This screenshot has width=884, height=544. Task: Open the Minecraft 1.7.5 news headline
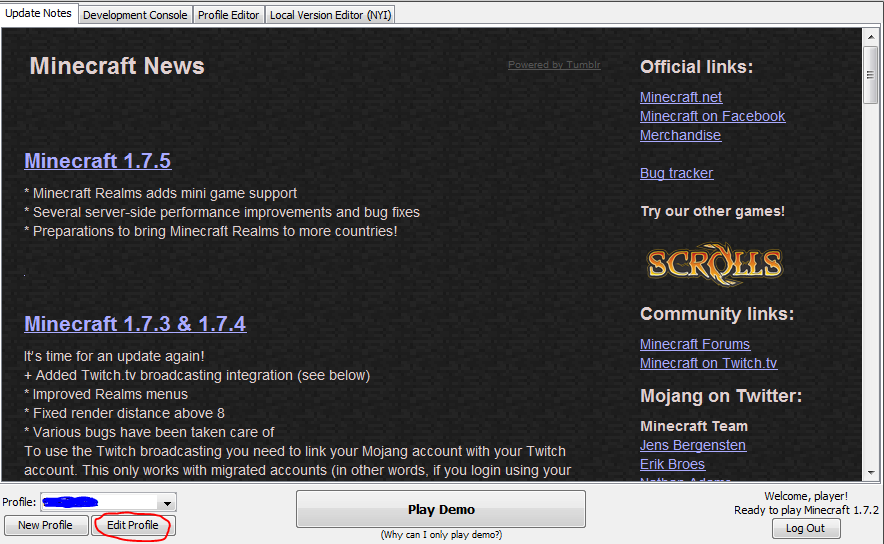coord(98,161)
